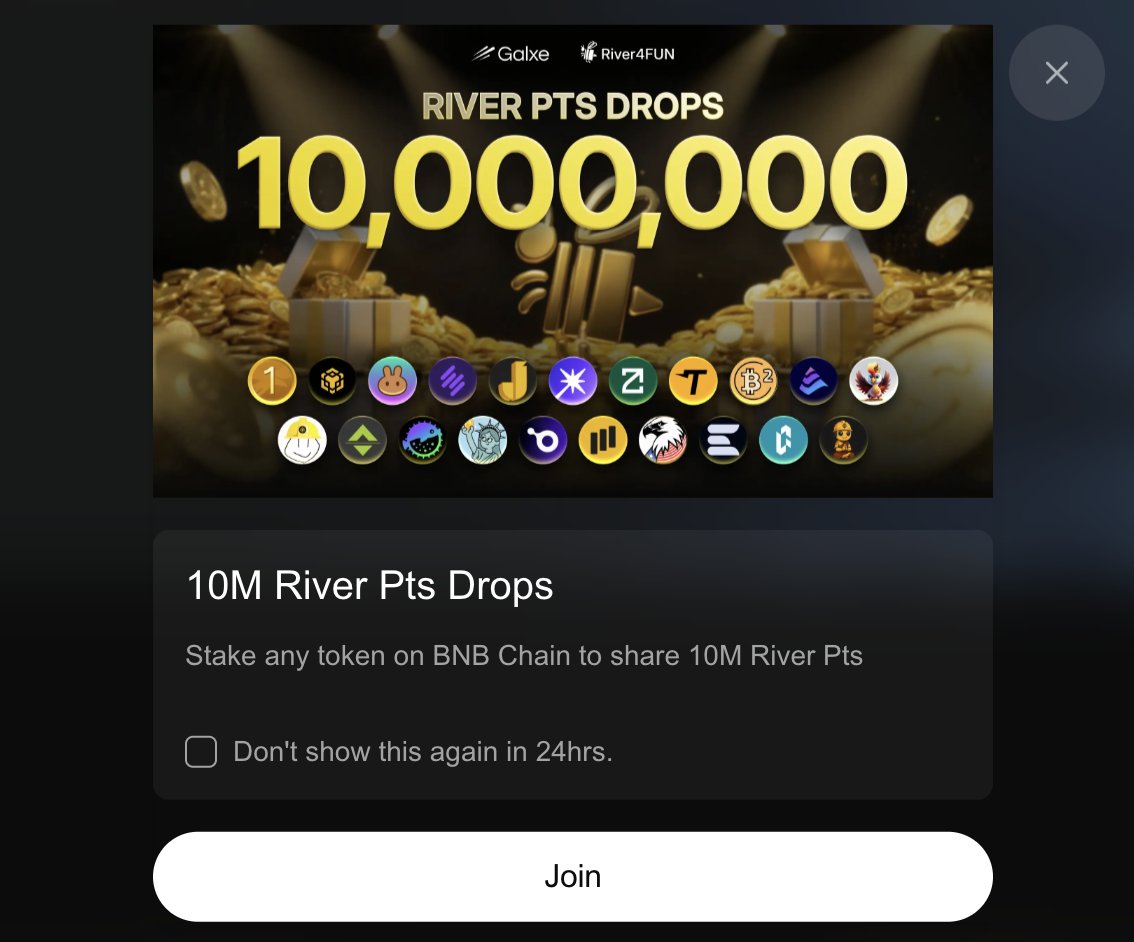This screenshot has height=942, width=1134.
Task: Click the PancakeSwap bunny token icon
Action: pyautogui.click(x=393, y=380)
